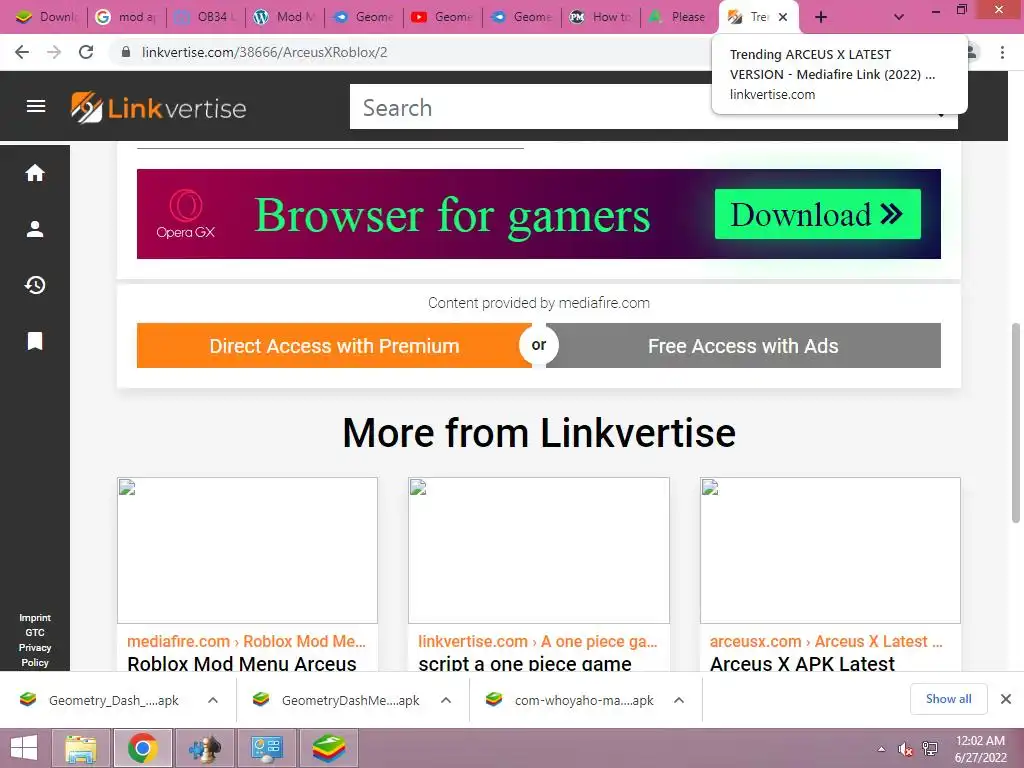This screenshot has width=1024, height=768.
Task: Go to Home in the left sidebar
Action: [35, 172]
